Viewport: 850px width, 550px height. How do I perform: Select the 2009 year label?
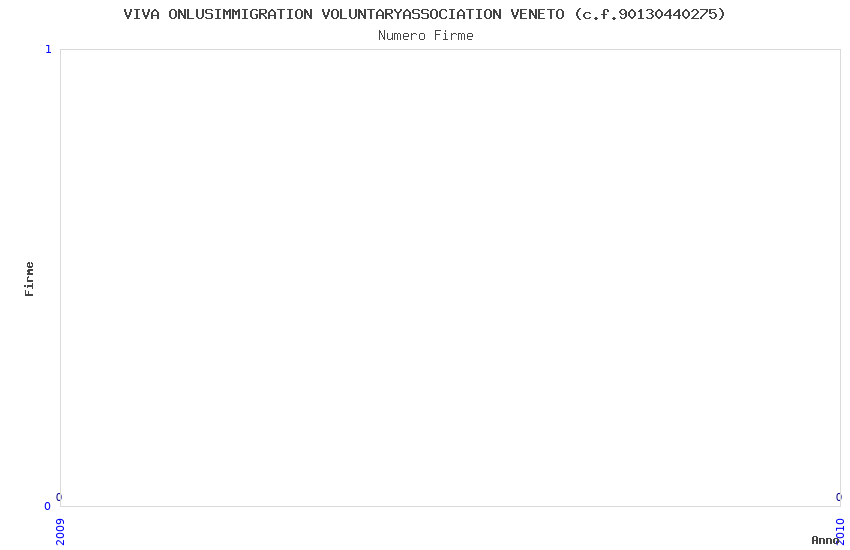tap(60, 532)
